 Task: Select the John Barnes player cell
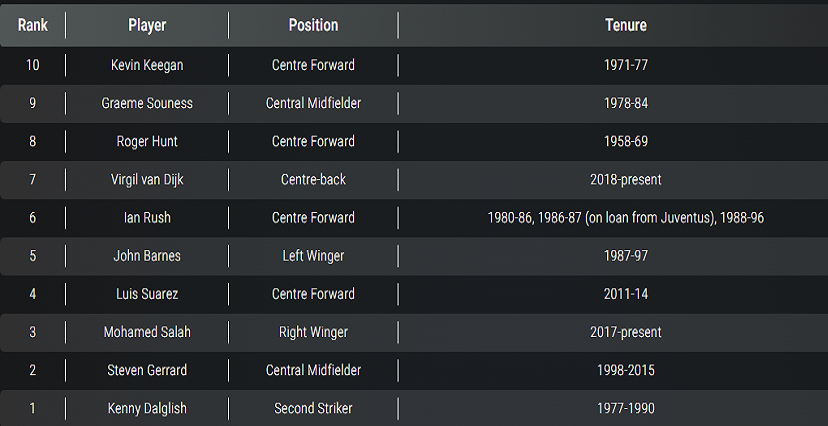pos(147,256)
